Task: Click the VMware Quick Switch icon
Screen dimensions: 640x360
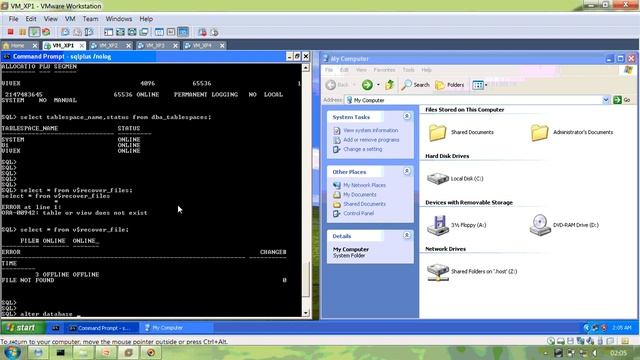Action: [120, 32]
